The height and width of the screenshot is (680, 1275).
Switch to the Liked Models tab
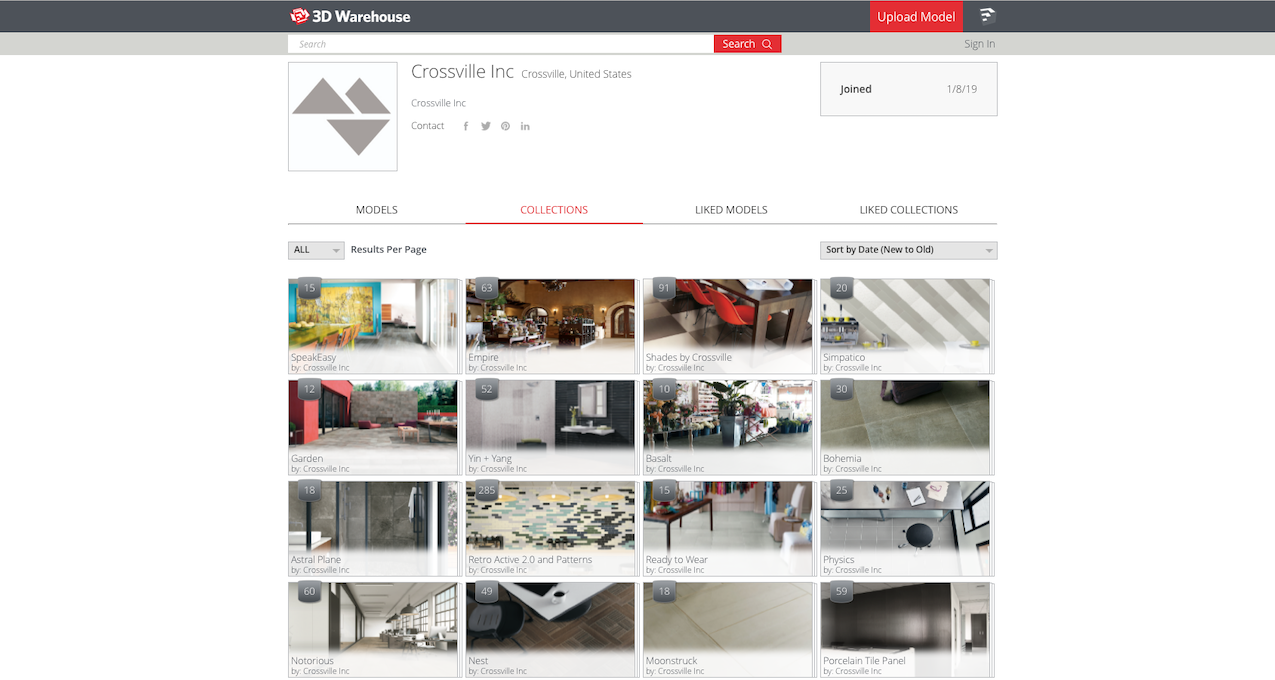731,210
